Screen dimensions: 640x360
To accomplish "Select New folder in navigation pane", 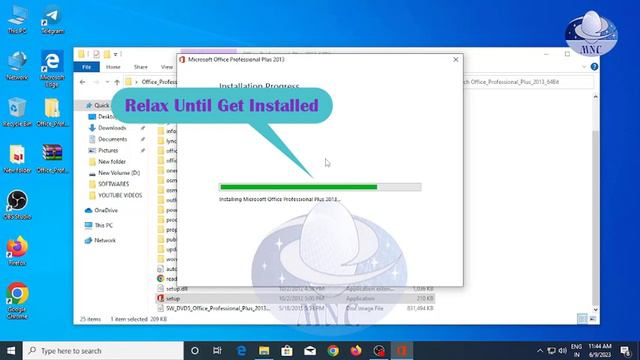I will coord(111,162).
